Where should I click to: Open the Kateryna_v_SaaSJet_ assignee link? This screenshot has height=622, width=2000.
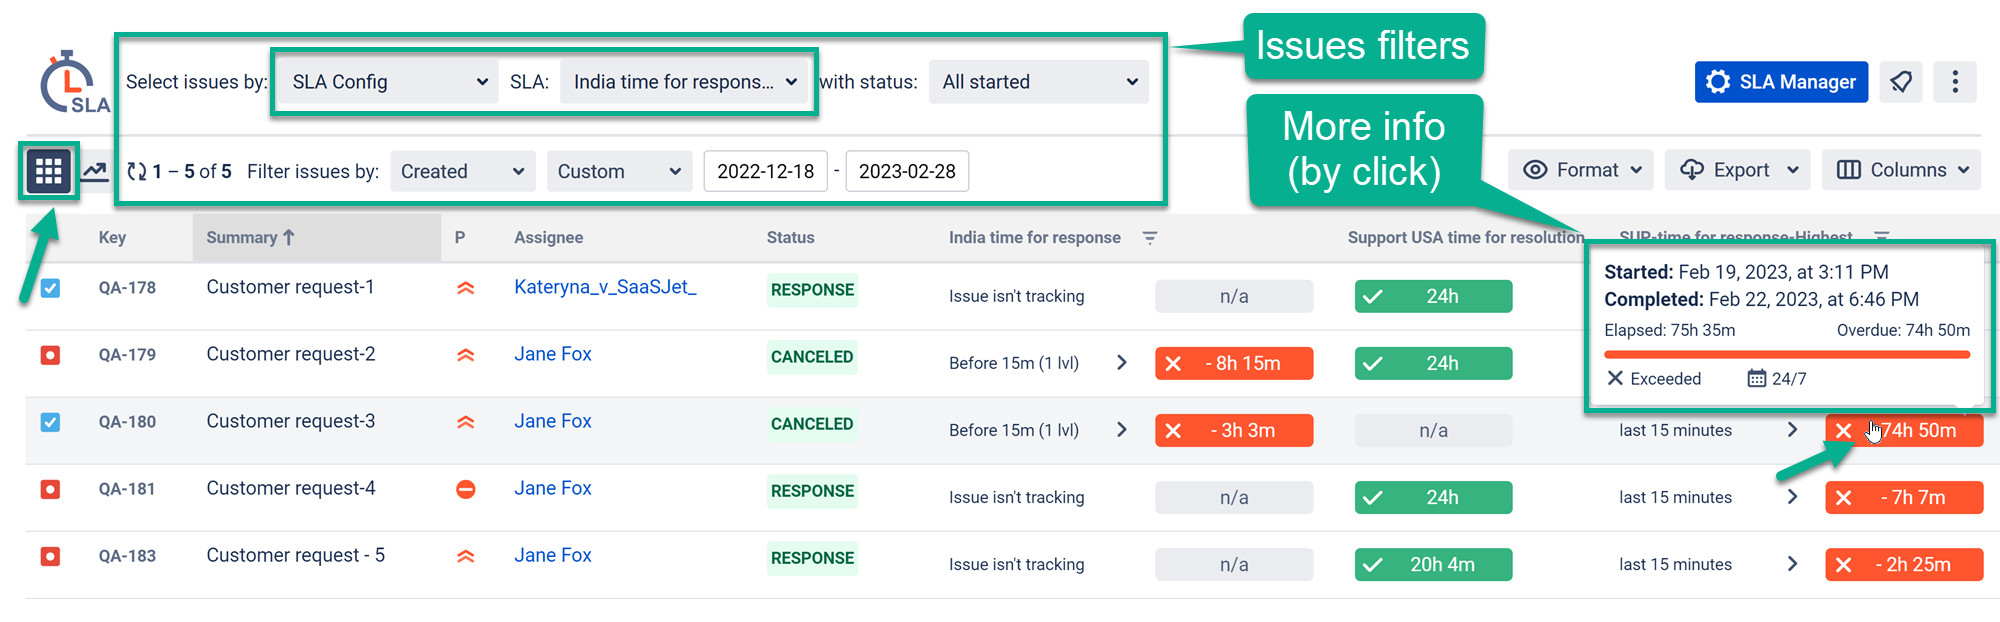(x=605, y=287)
